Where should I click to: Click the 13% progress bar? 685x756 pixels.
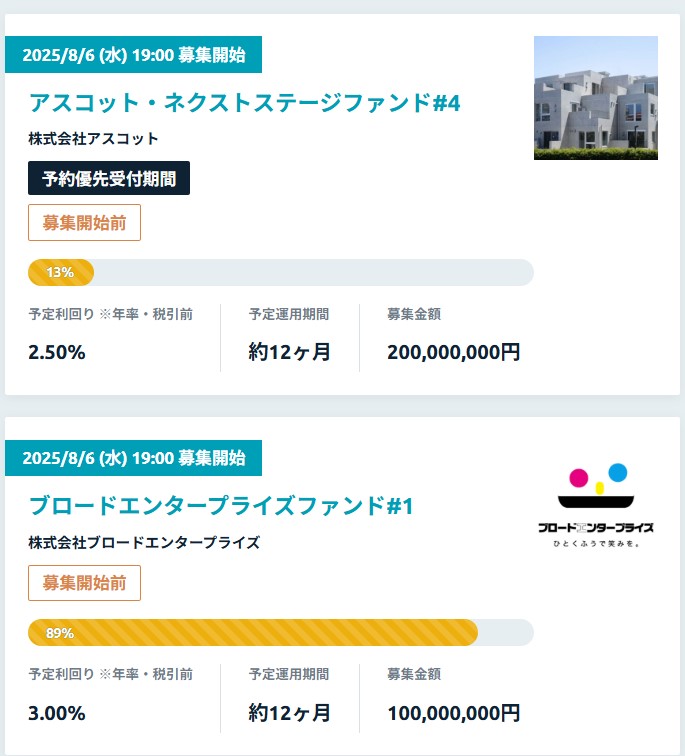280,272
